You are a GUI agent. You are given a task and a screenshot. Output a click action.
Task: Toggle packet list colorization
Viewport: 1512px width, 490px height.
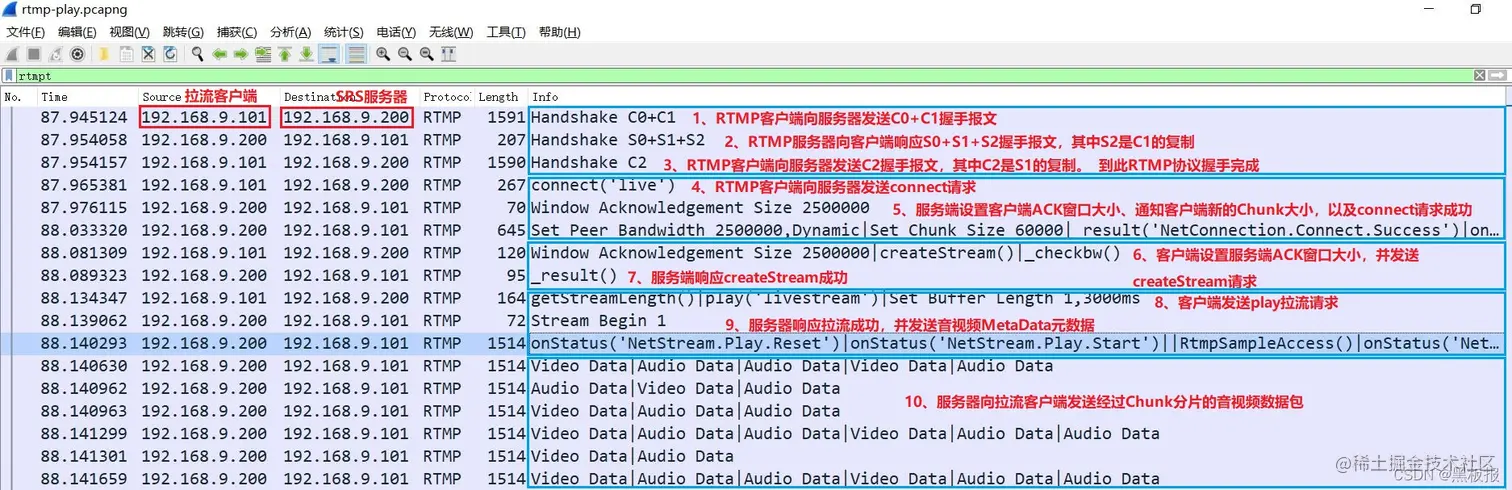click(356, 54)
